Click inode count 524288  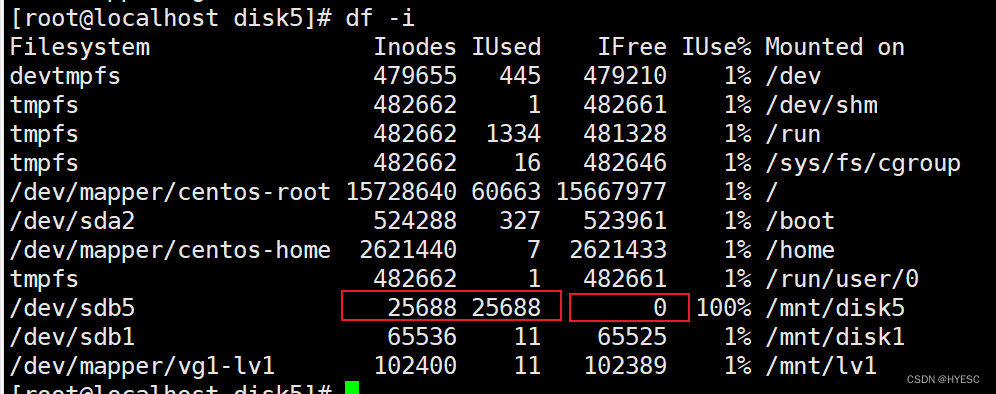coord(415,221)
